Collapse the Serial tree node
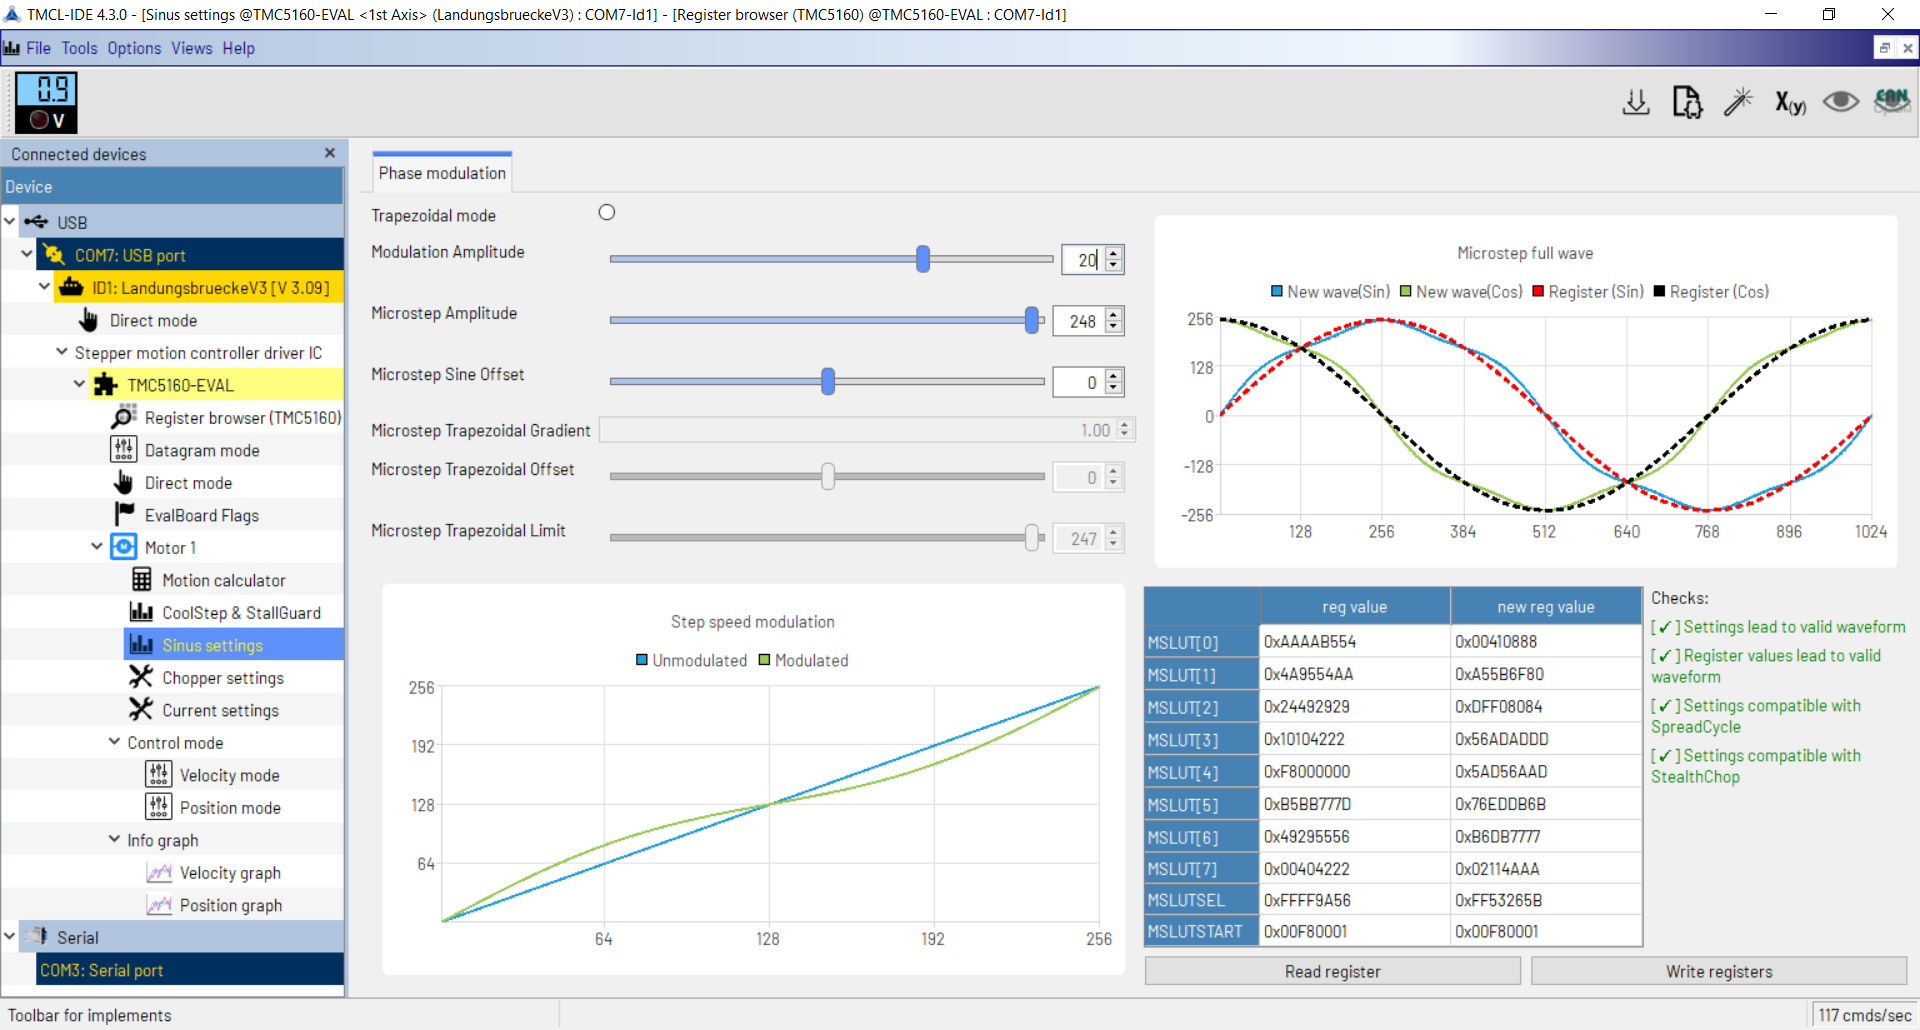This screenshot has height=1030, width=1920. 10,937
